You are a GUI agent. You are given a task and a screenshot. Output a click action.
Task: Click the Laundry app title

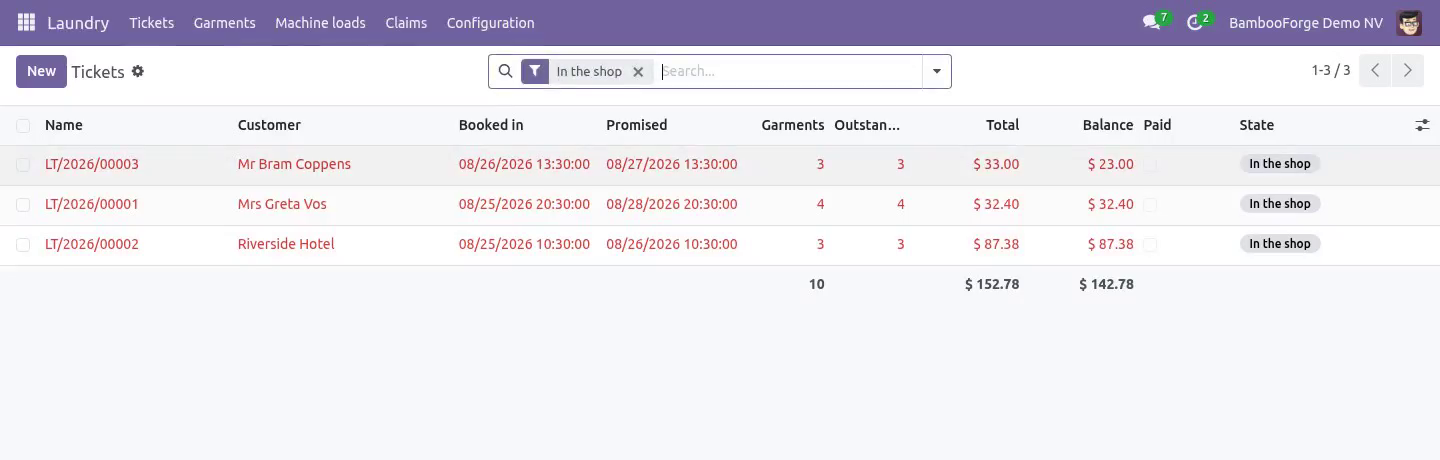(x=78, y=22)
